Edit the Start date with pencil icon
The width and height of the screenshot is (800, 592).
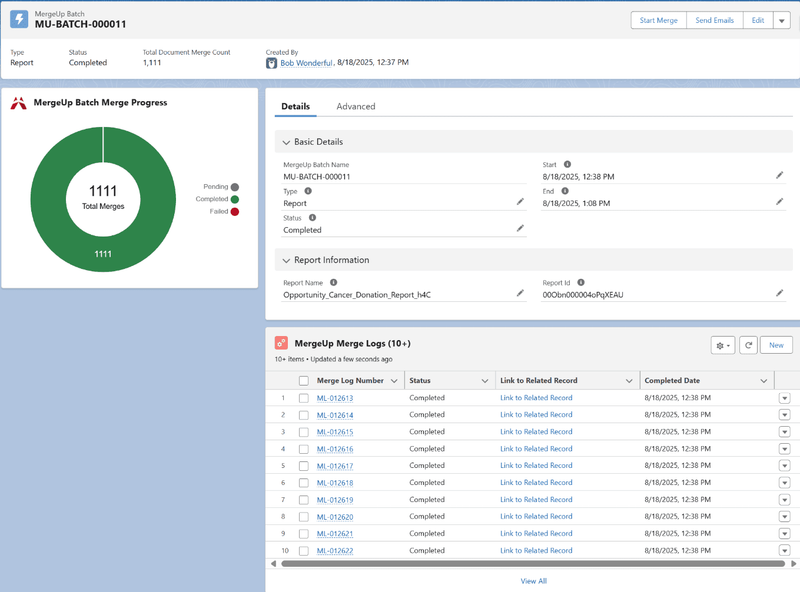779,175
